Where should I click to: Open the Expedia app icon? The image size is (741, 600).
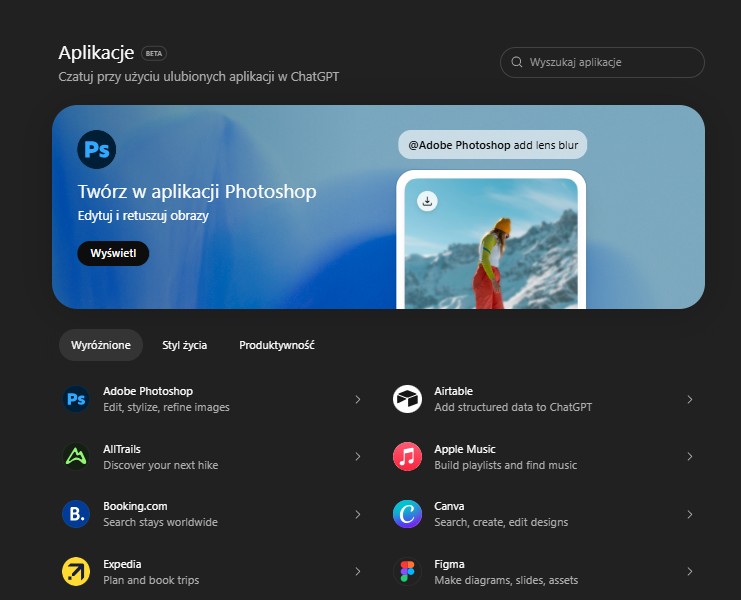(x=76, y=572)
